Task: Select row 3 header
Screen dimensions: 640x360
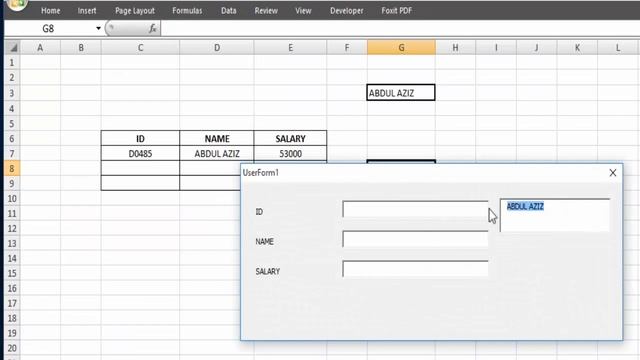Action: 12,93
